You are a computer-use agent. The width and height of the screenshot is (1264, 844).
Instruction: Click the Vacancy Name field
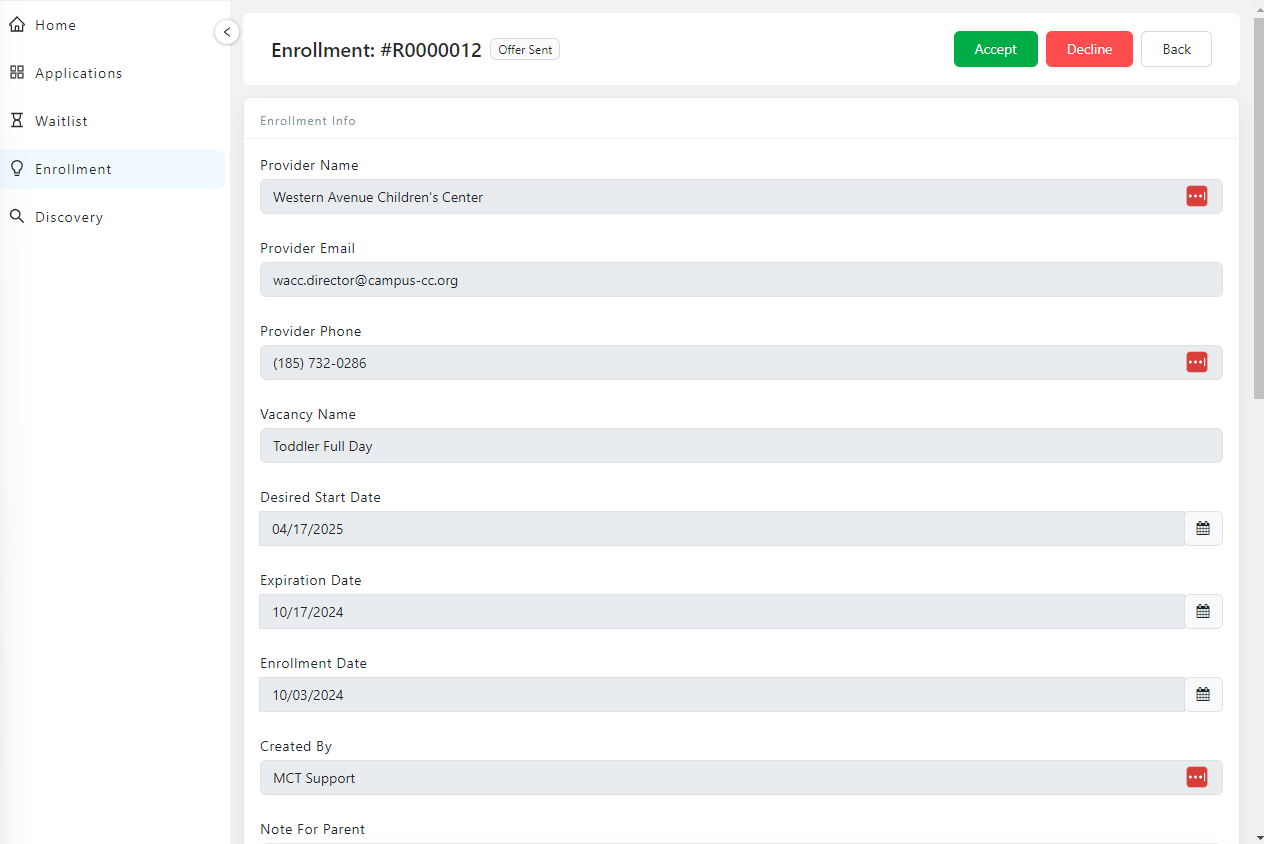741,446
